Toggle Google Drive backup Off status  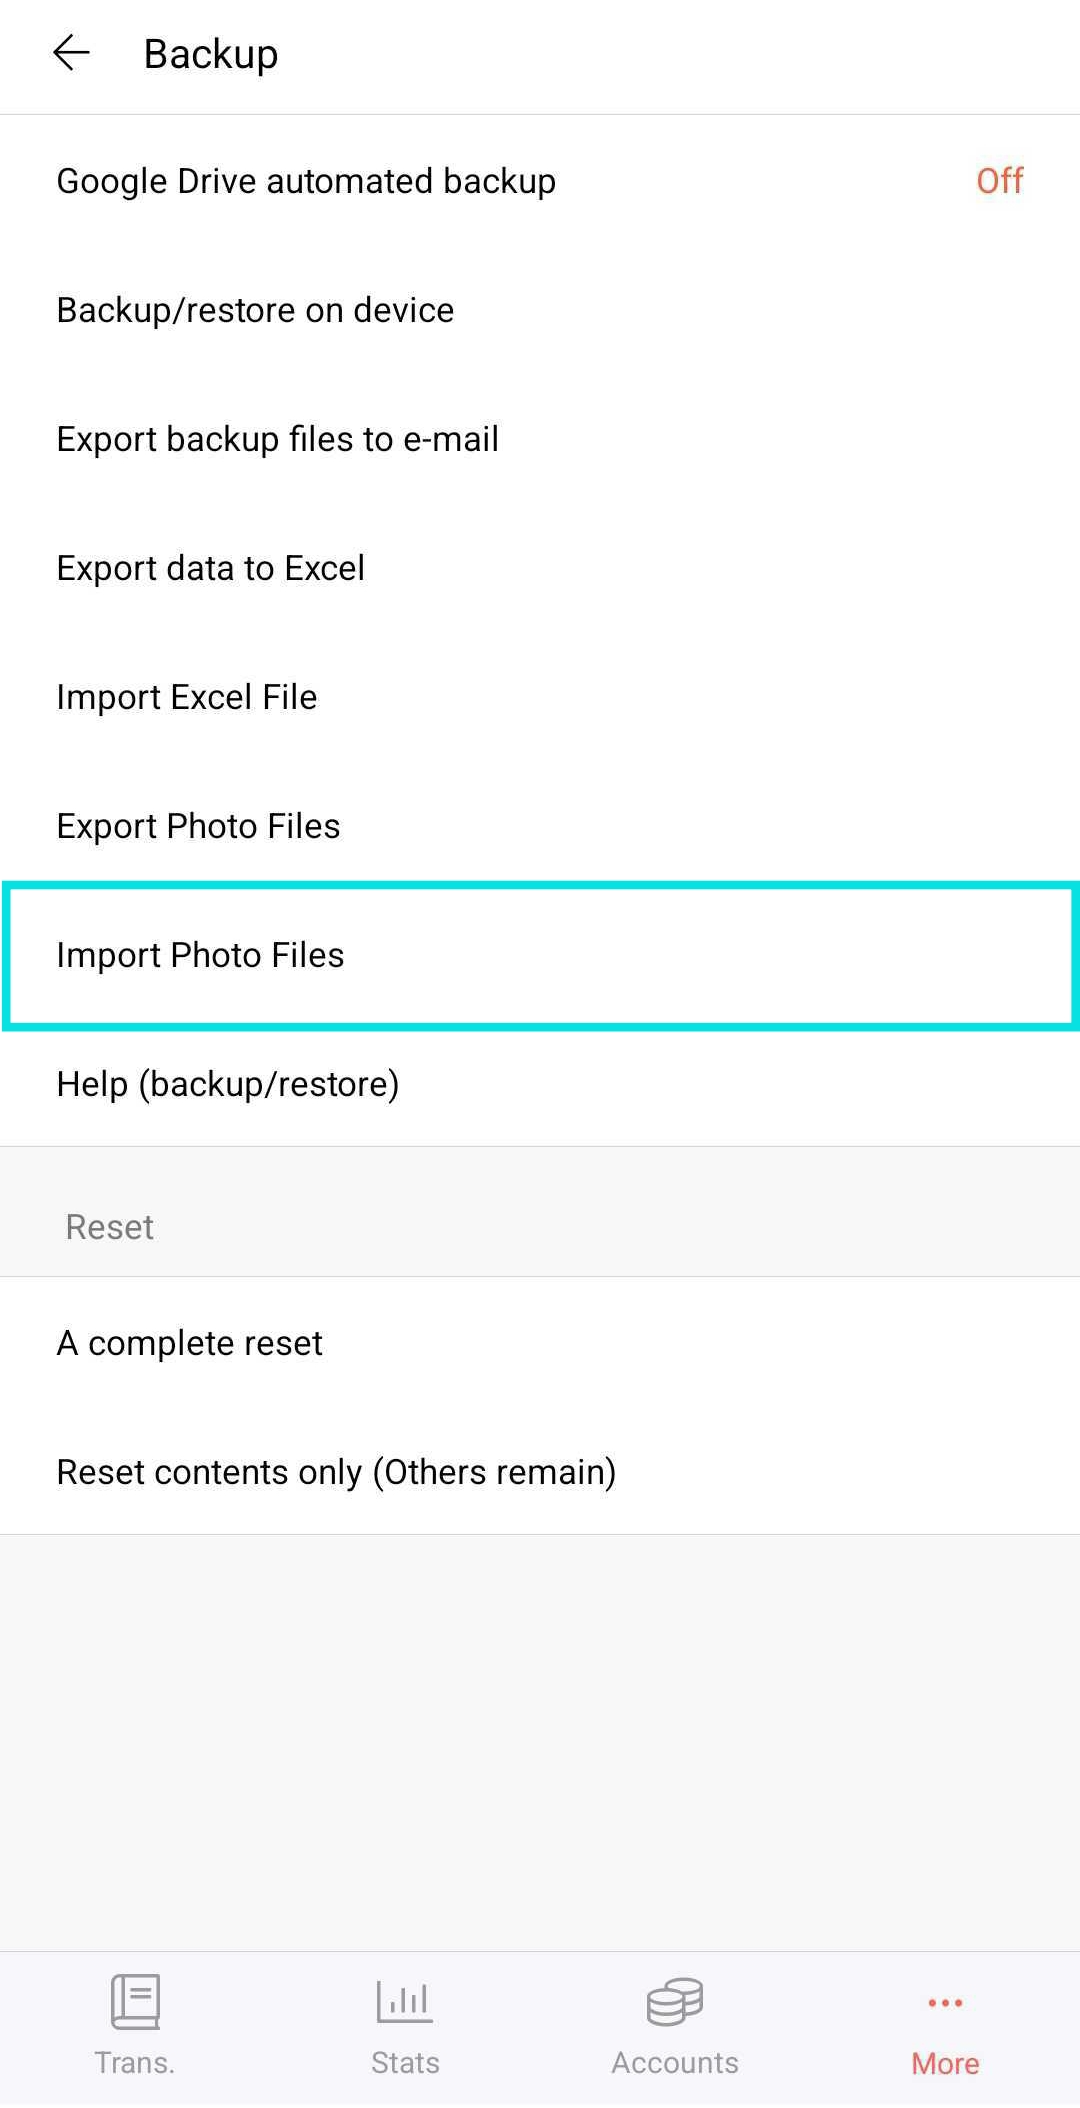(x=999, y=181)
